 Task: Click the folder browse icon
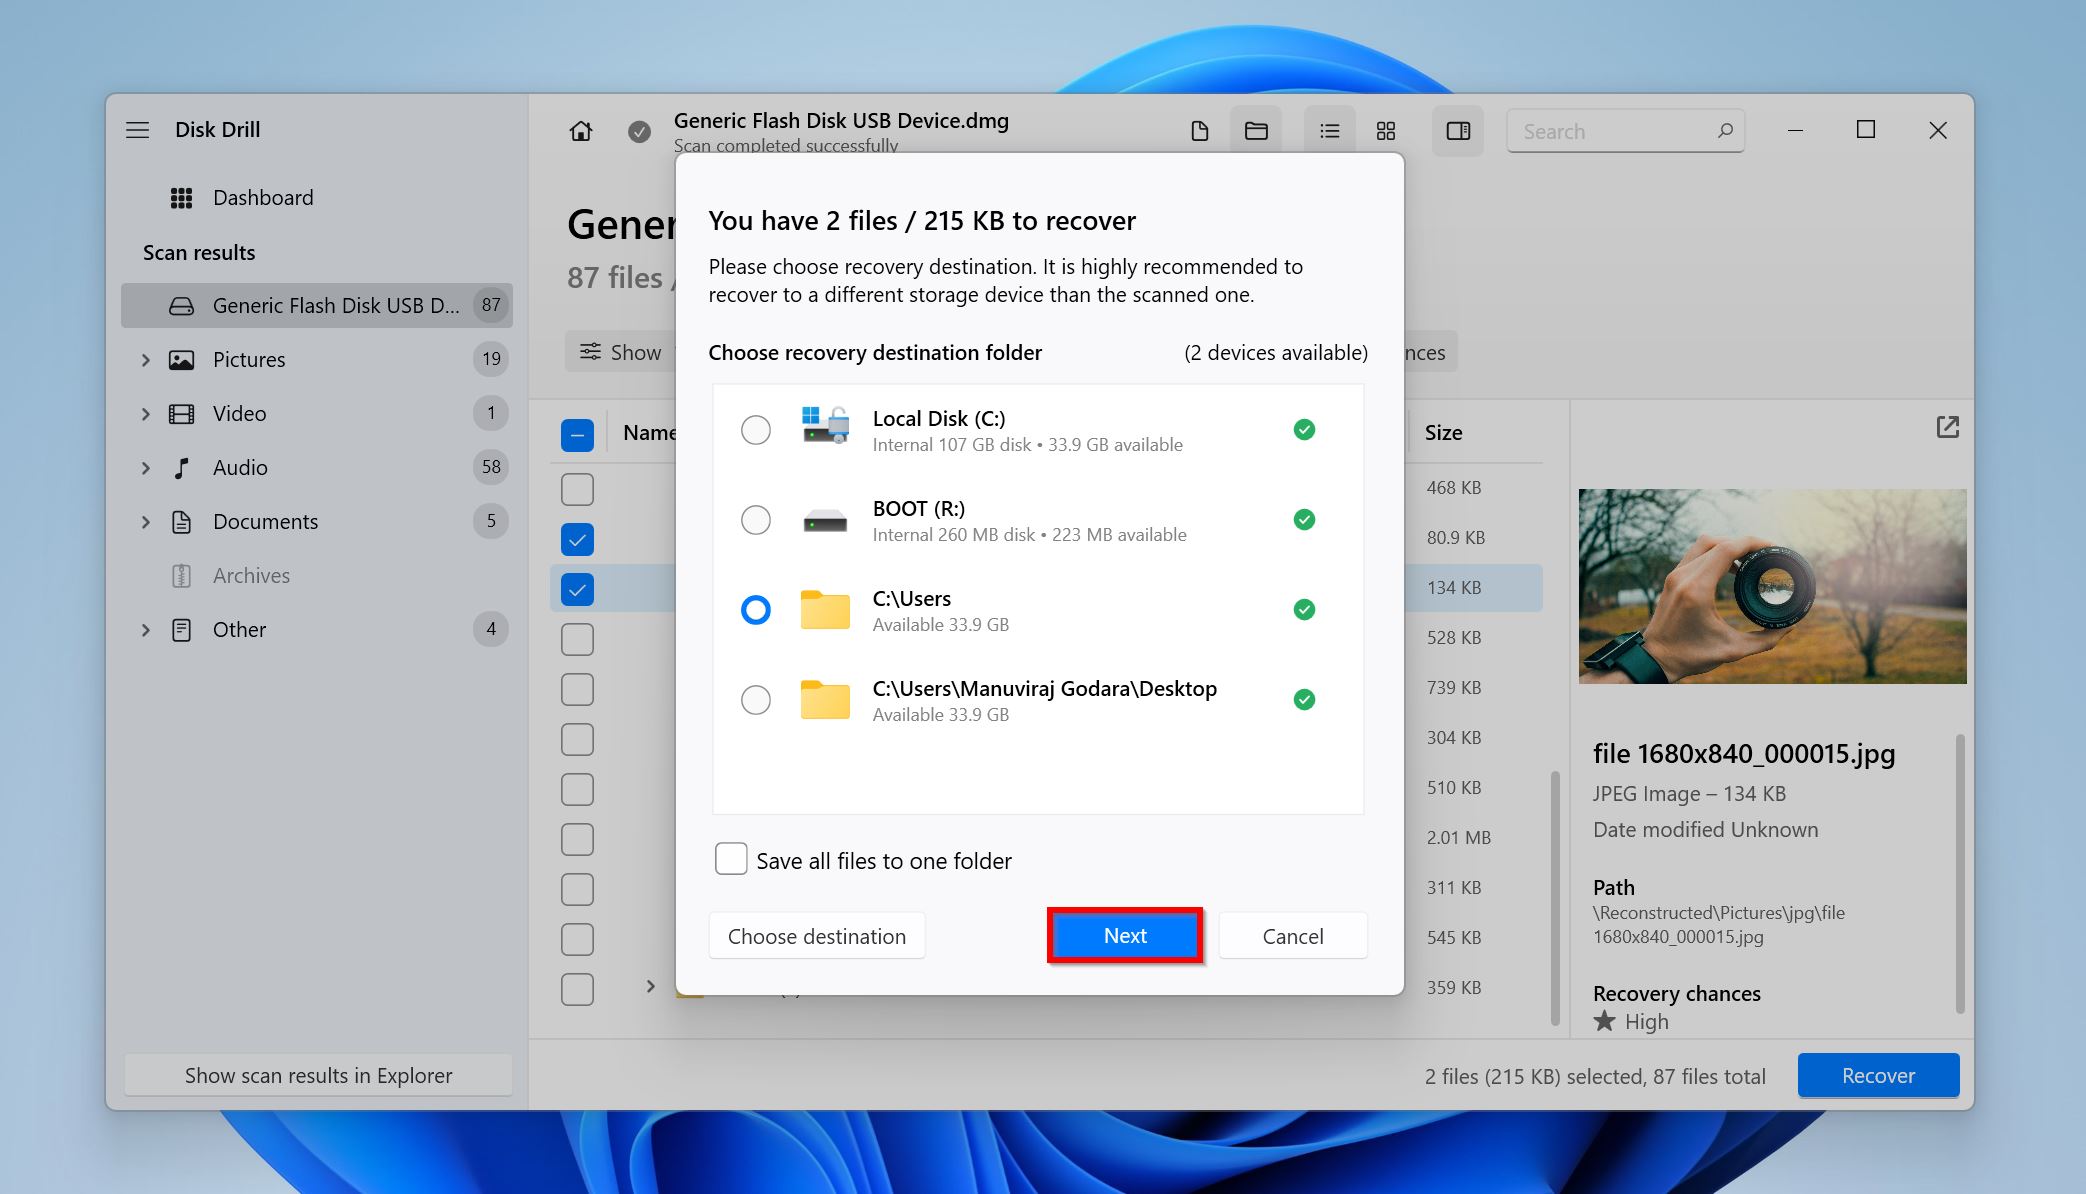(x=1255, y=129)
